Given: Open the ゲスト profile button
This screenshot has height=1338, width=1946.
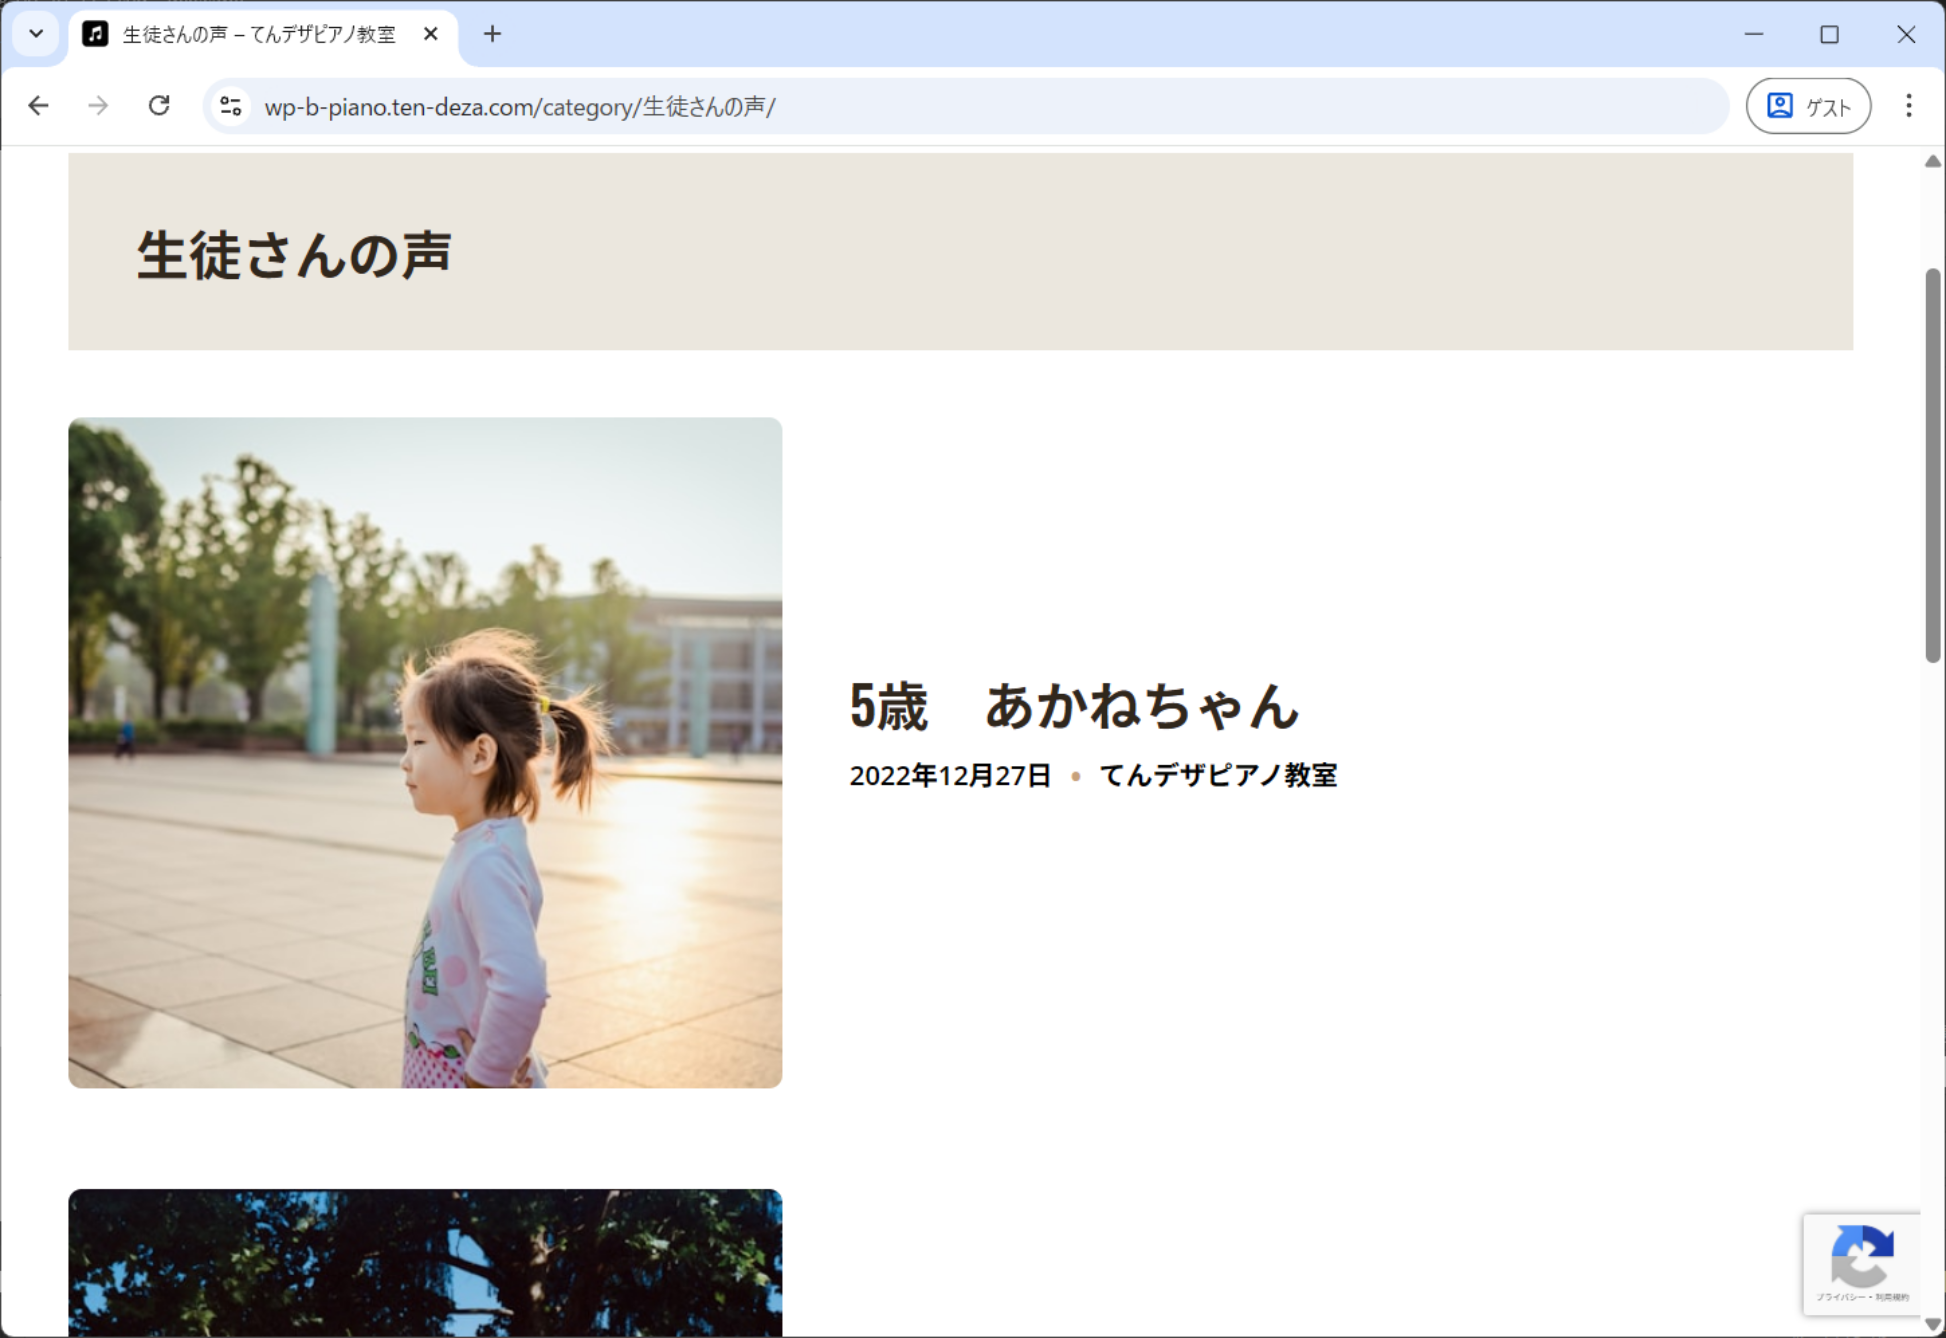Looking at the screenshot, I should coord(1808,106).
